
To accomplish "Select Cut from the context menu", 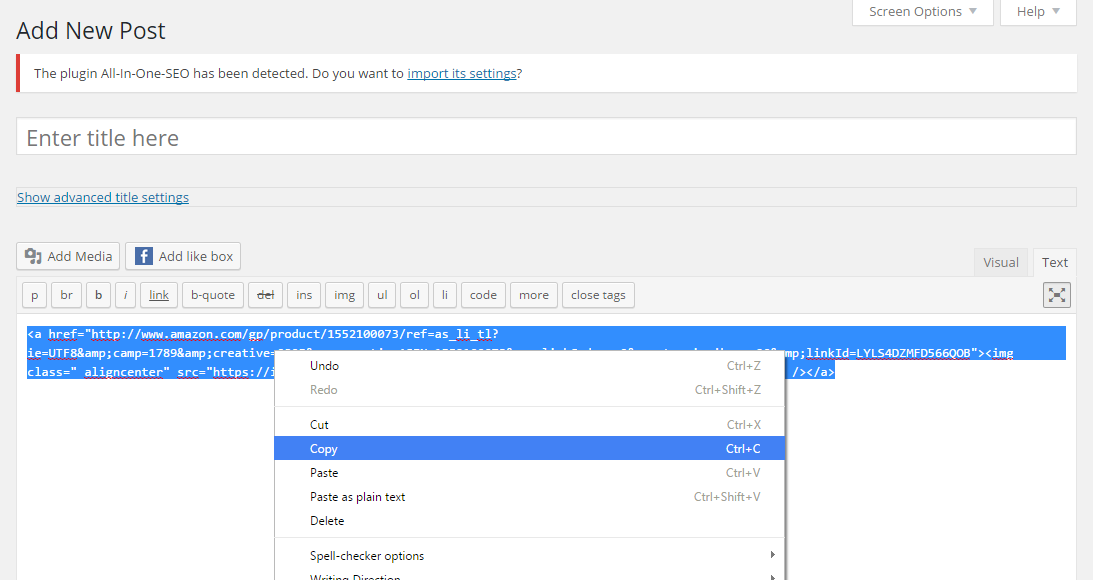I will pyautogui.click(x=530, y=425).
